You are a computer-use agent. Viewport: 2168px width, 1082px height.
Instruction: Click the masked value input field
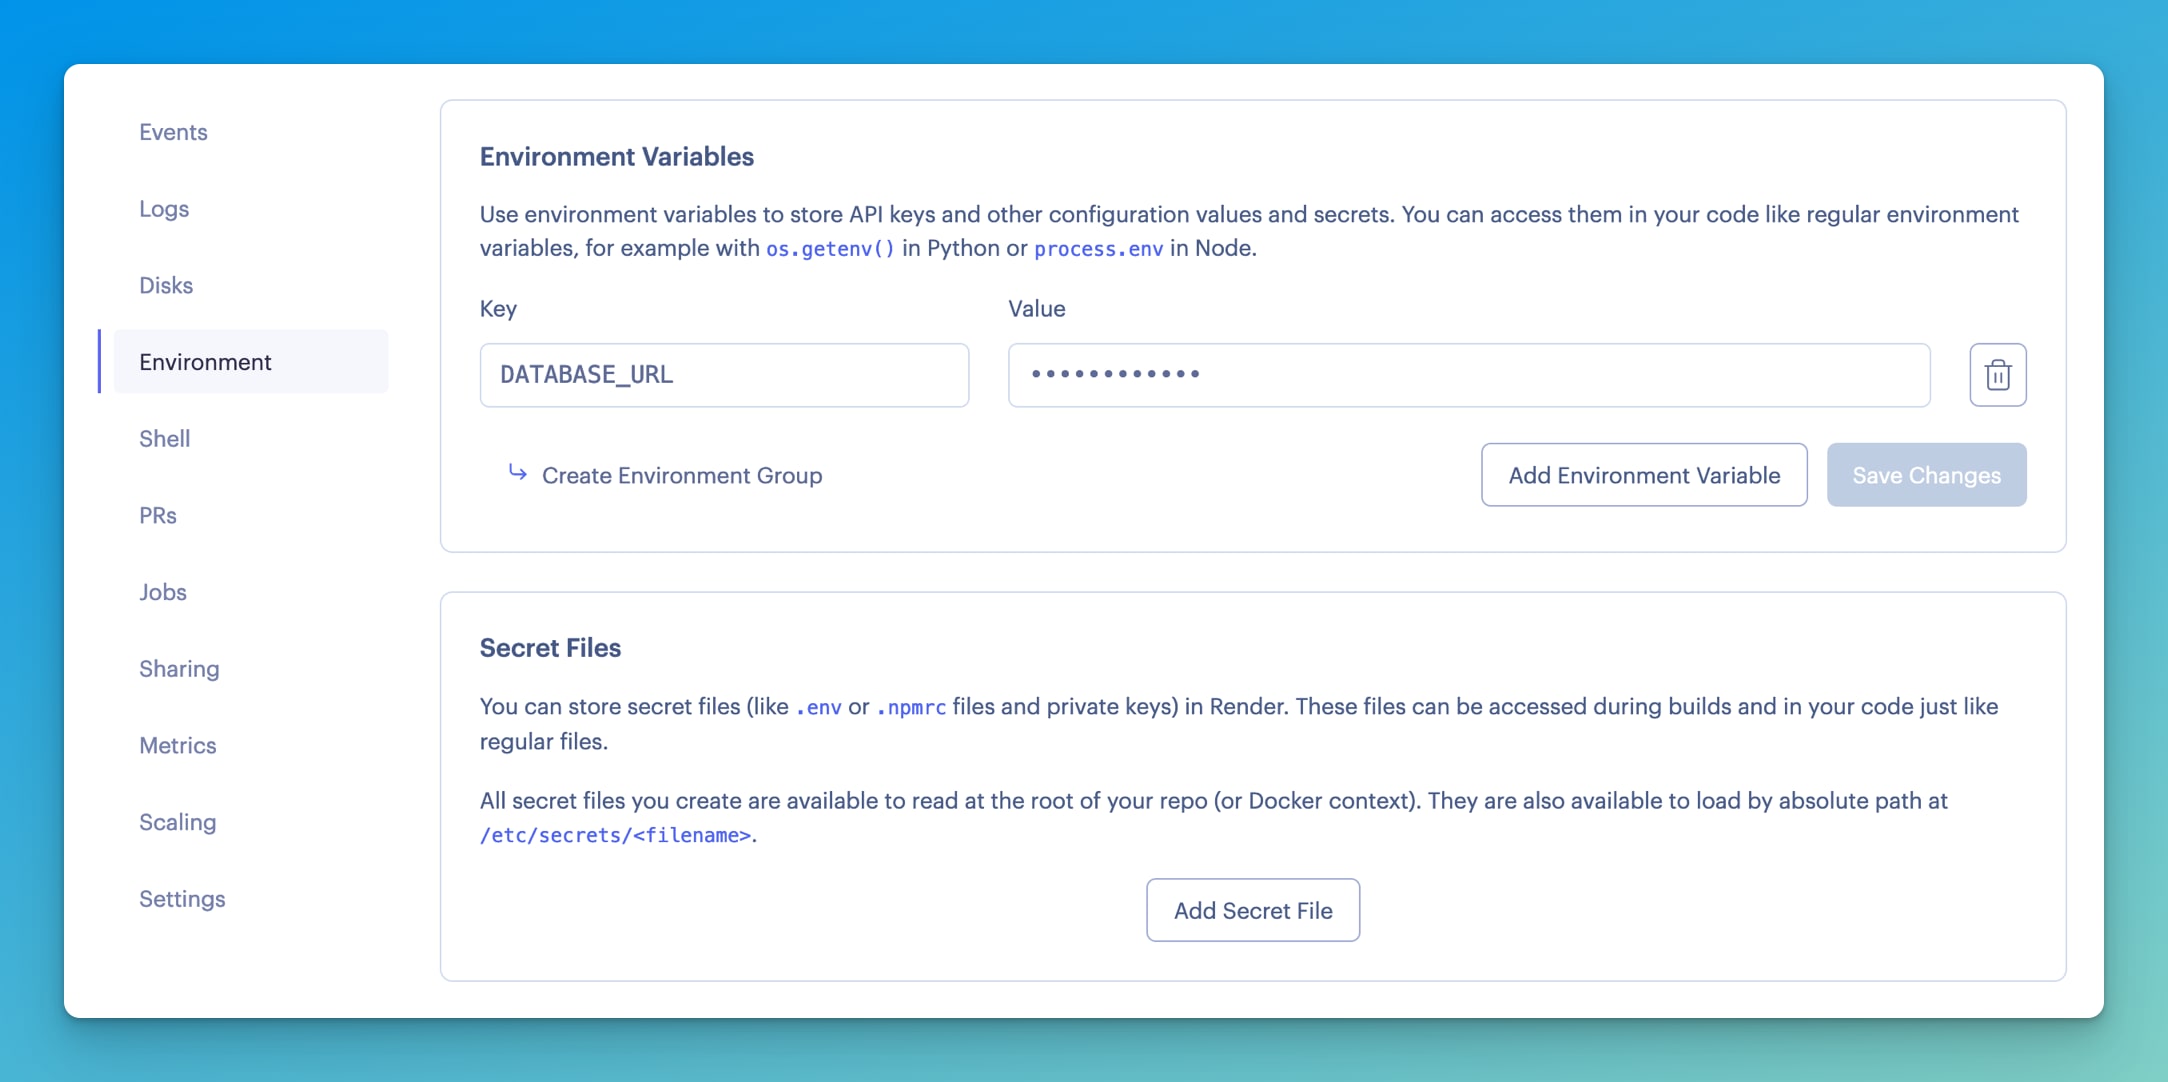pos(1470,374)
